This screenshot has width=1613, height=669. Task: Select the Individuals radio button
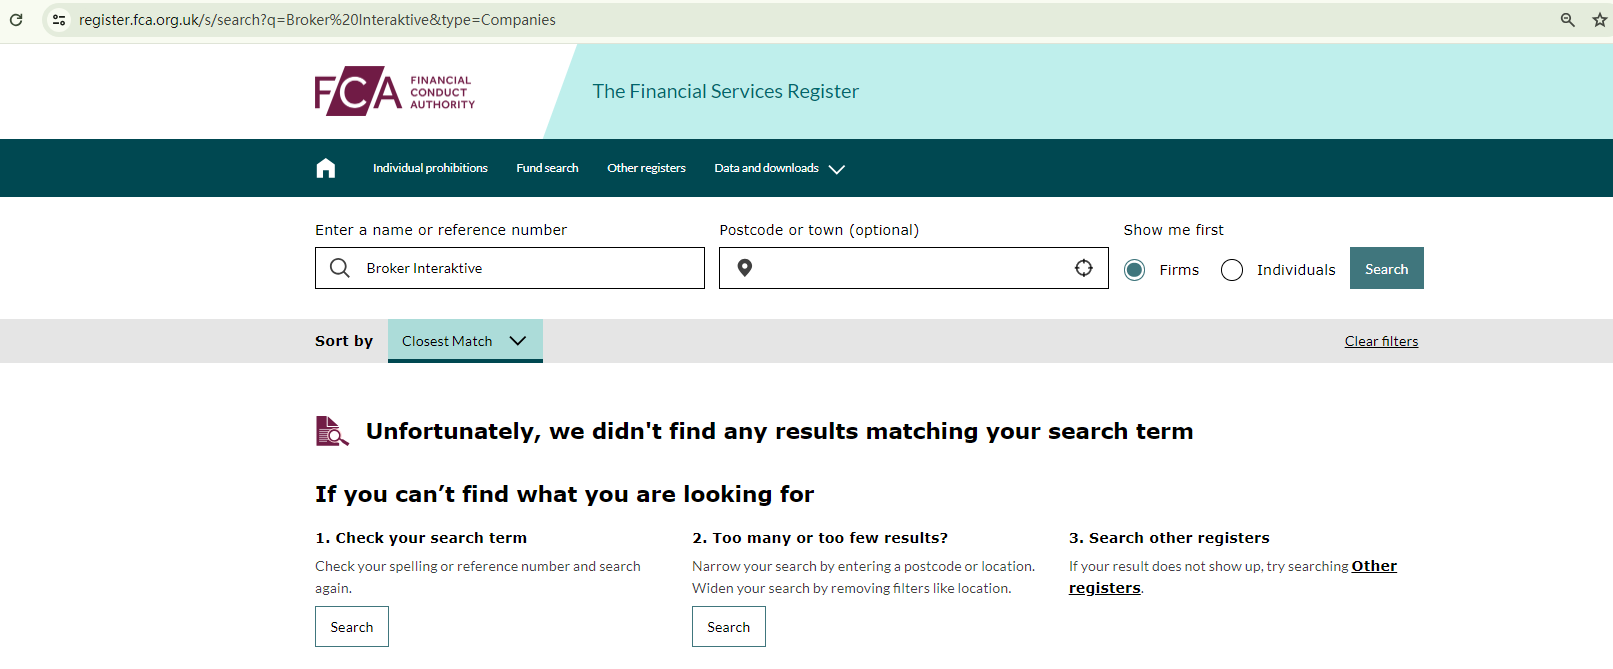click(1232, 270)
